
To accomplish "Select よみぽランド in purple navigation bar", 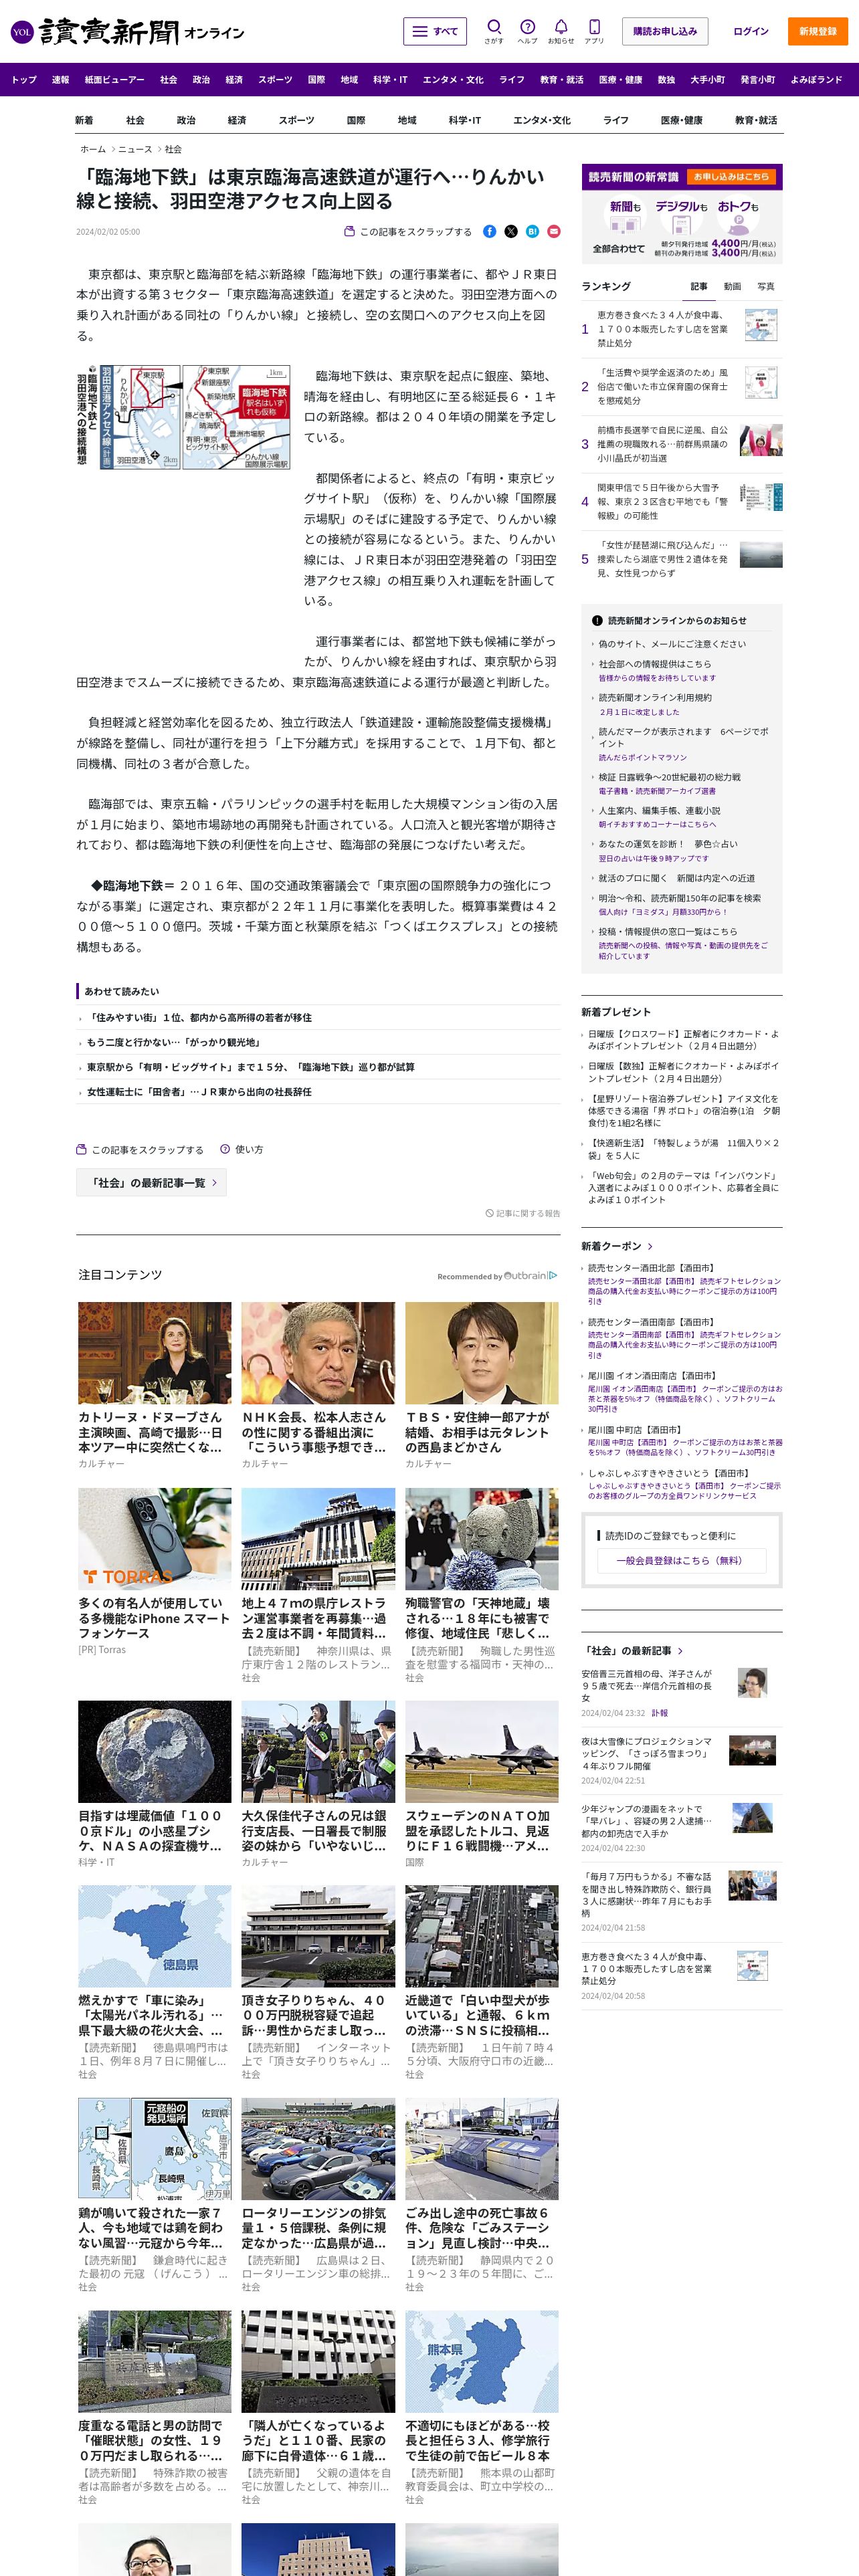I will click(x=816, y=79).
